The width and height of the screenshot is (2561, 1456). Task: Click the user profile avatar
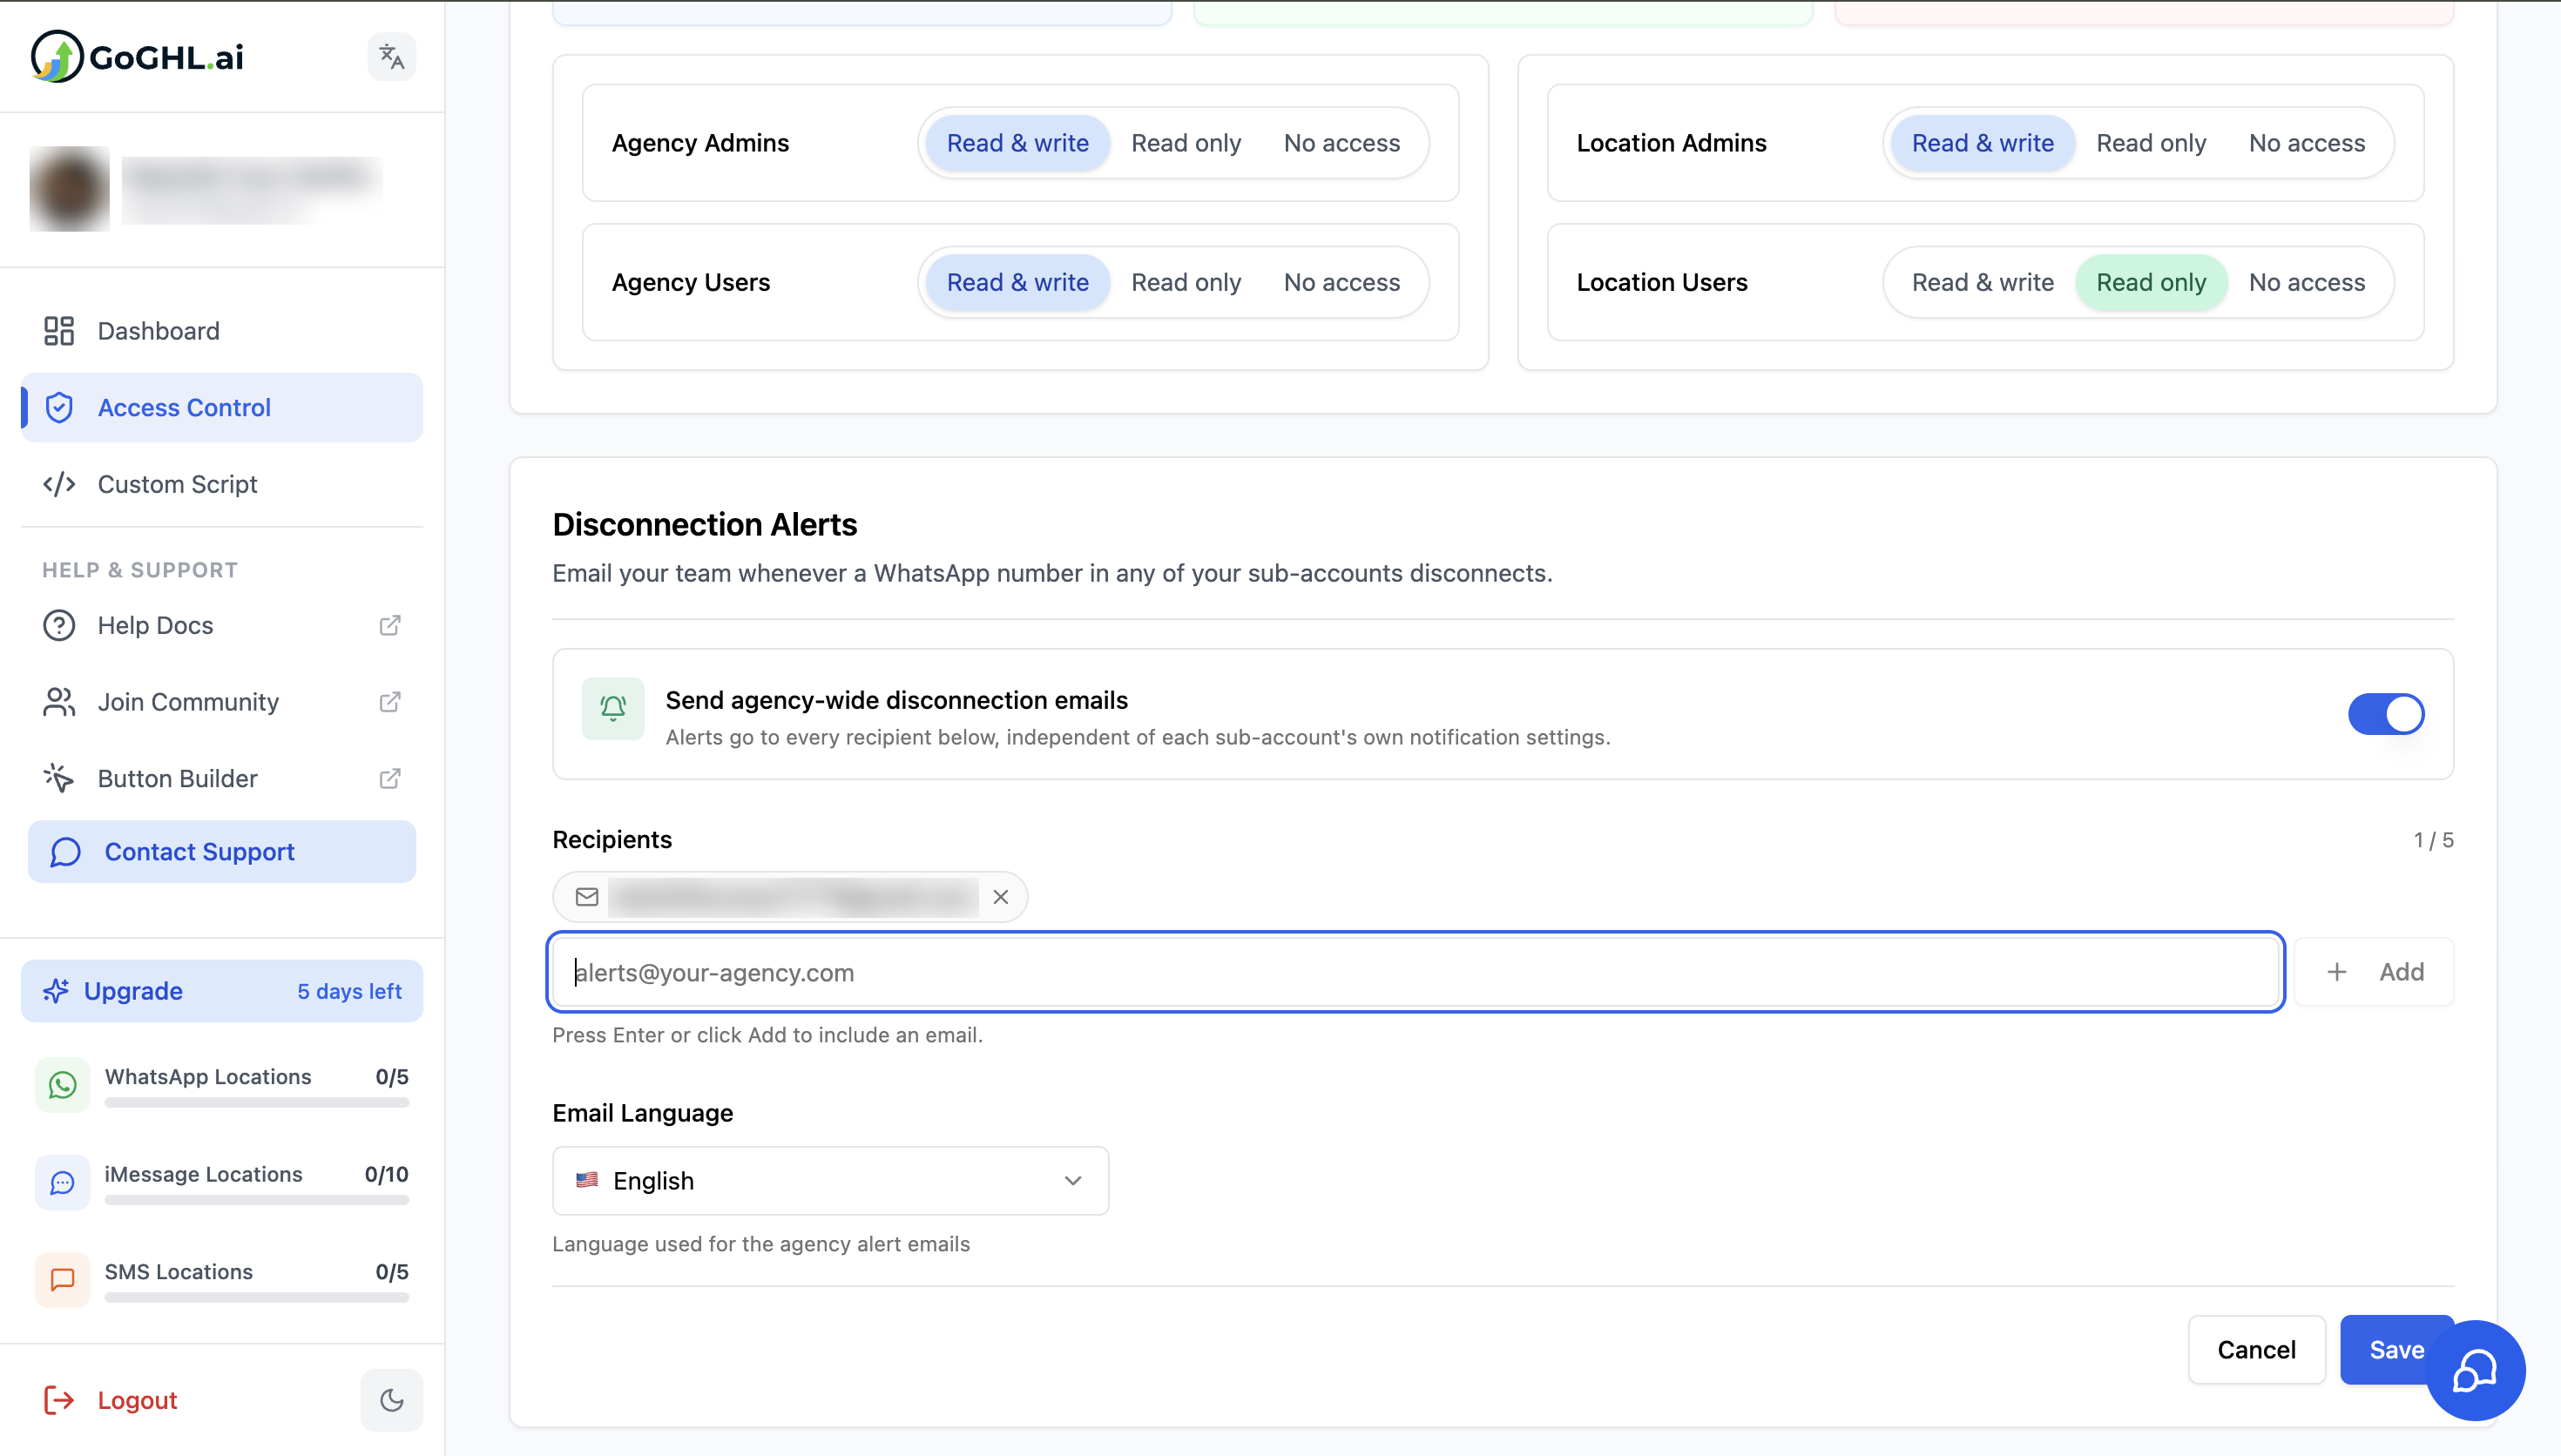click(x=69, y=189)
